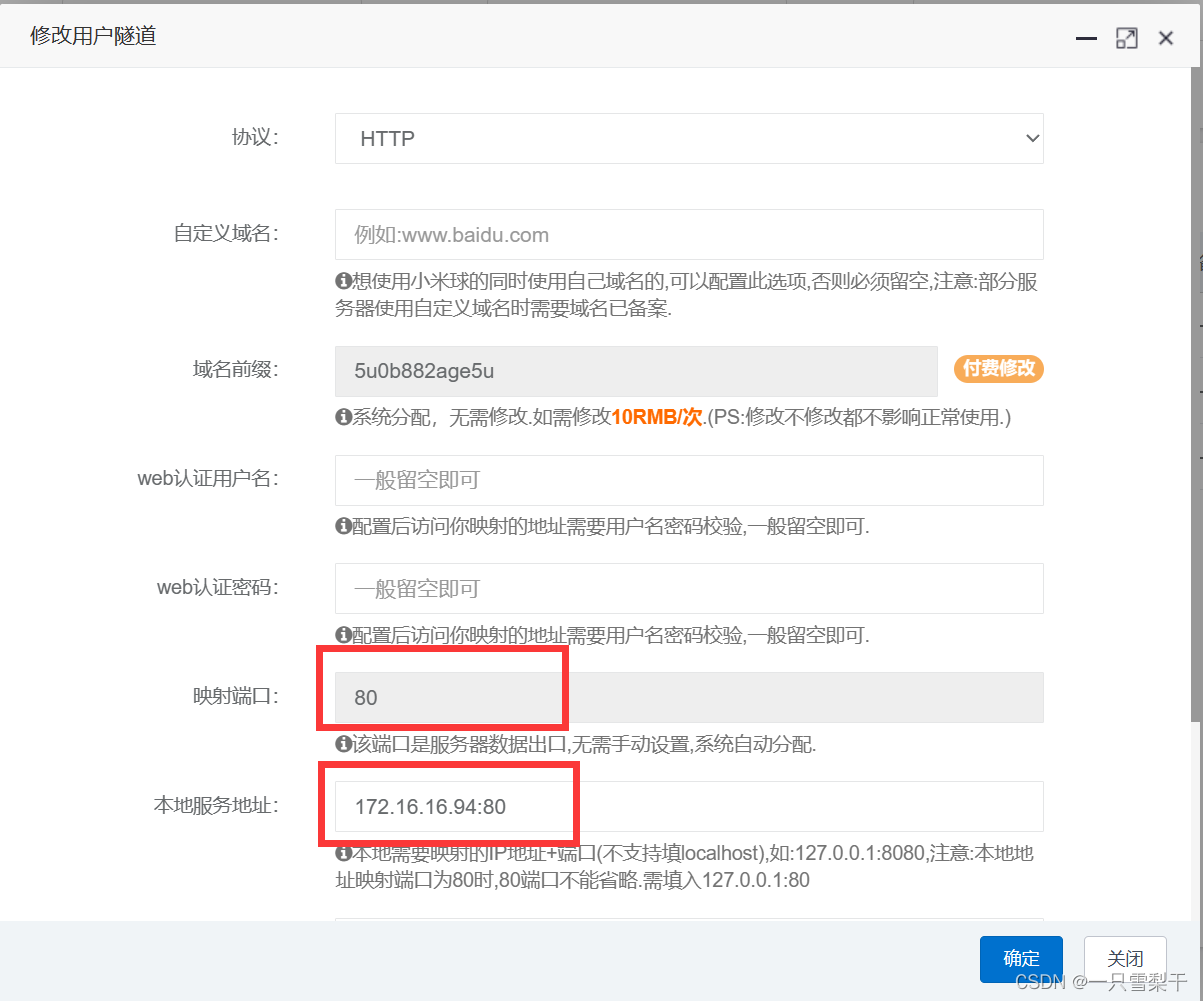
Task: Click the info icon below 自定义域名 field
Action: (342, 281)
